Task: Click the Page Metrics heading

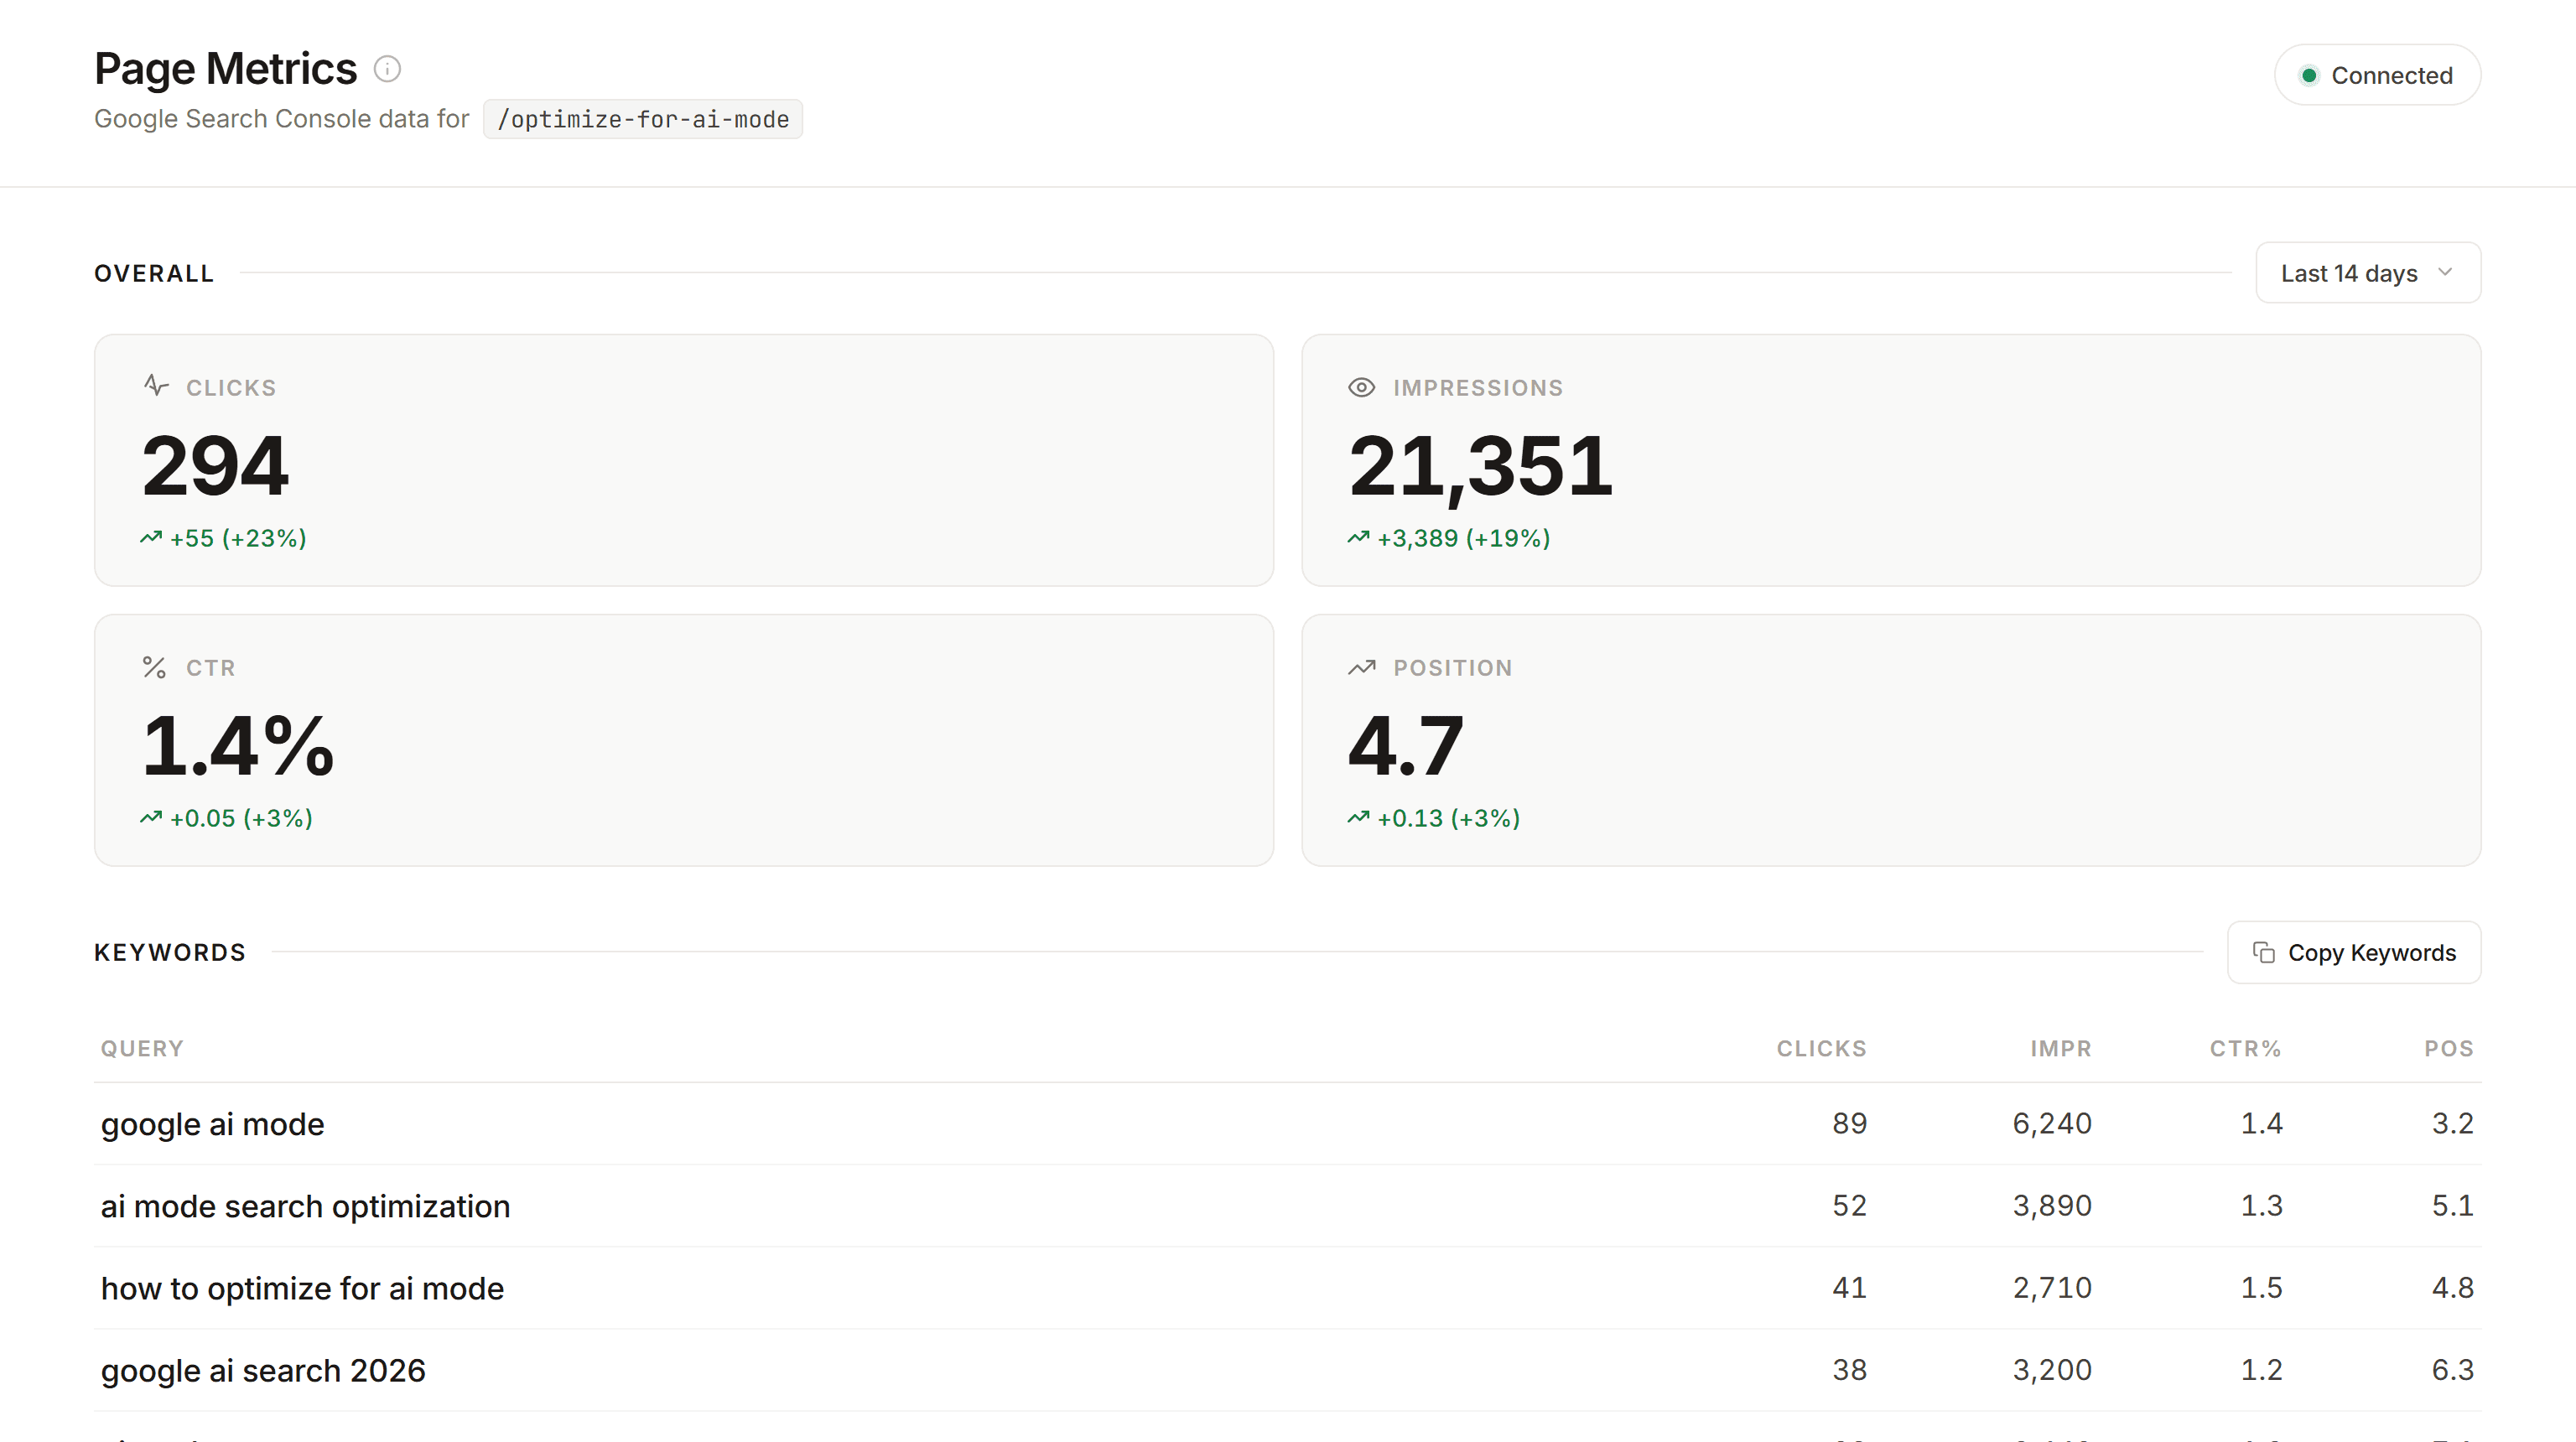Action: click(x=225, y=69)
